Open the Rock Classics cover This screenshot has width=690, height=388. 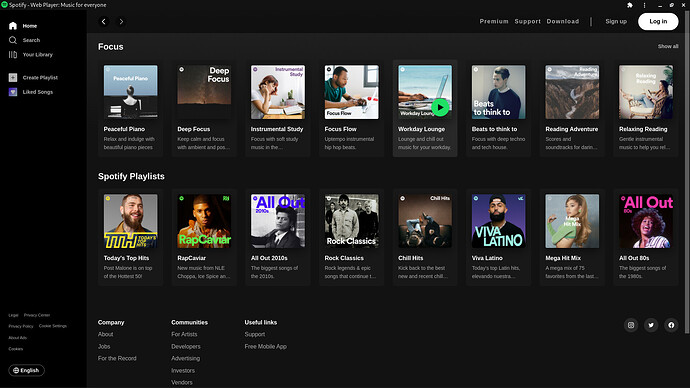point(352,221)
